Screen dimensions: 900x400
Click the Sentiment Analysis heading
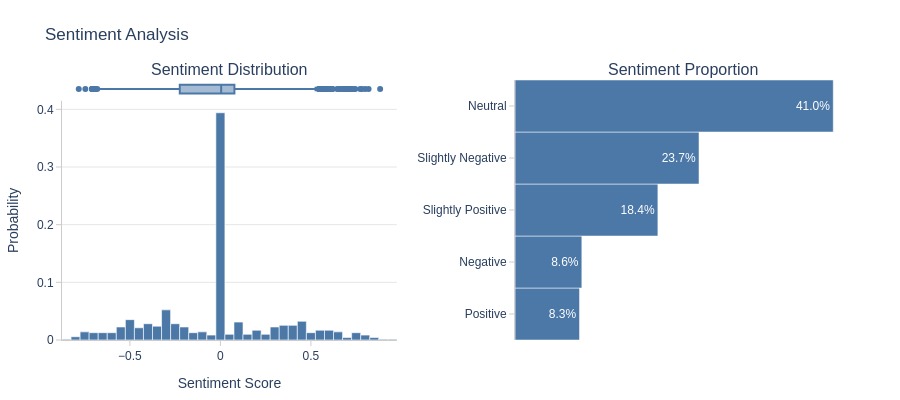pos(117,34)
